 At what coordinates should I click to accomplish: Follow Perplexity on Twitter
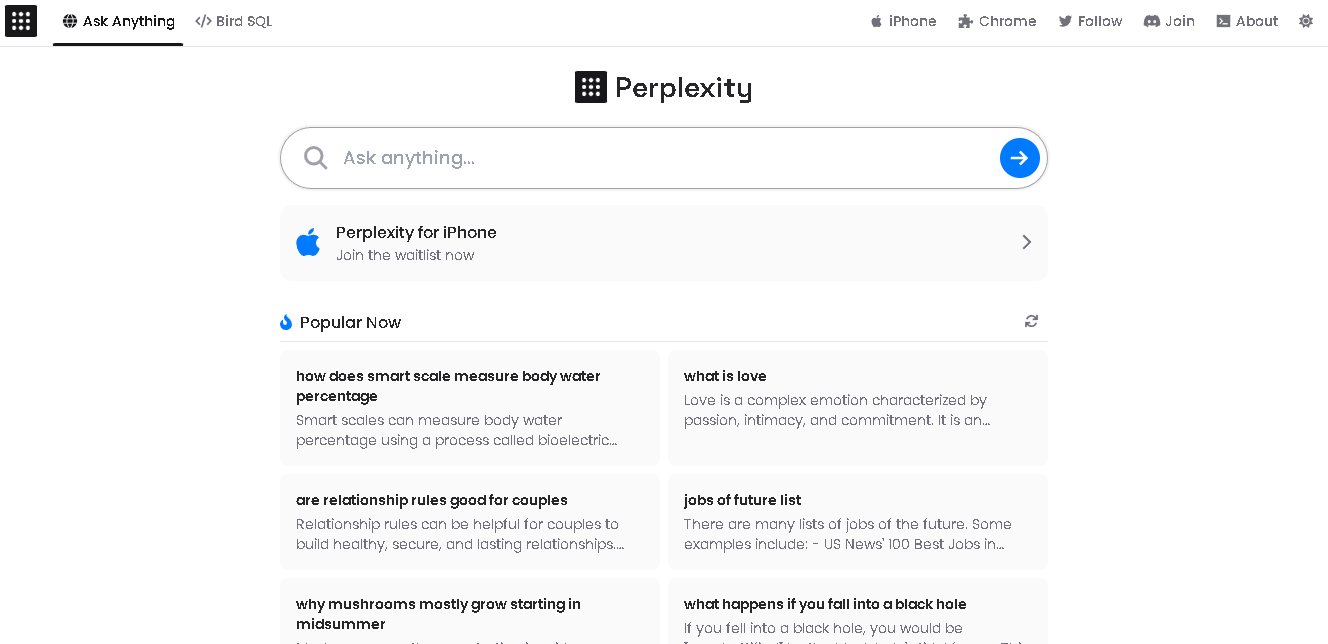click(x=1090, y=21)
